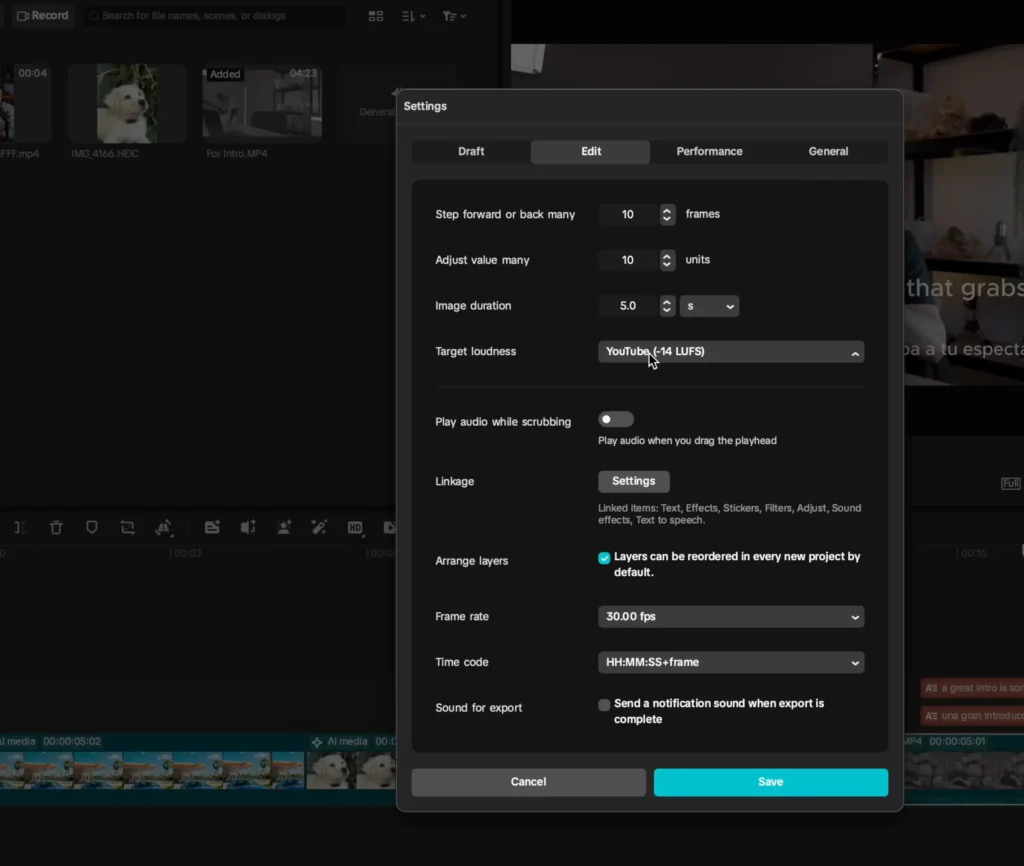Click the mirror flip icon in timeline toolbar
This screenshot has height=866, width=1024.
[163, 527]
